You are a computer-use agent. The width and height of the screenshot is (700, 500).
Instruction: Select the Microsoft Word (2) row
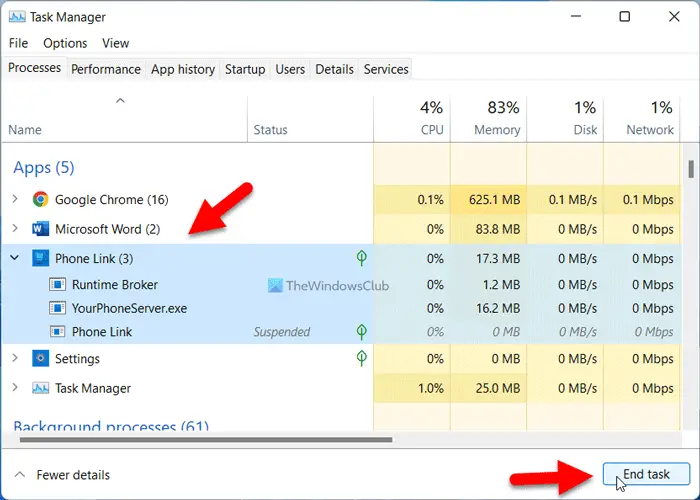tap(342, 229)
